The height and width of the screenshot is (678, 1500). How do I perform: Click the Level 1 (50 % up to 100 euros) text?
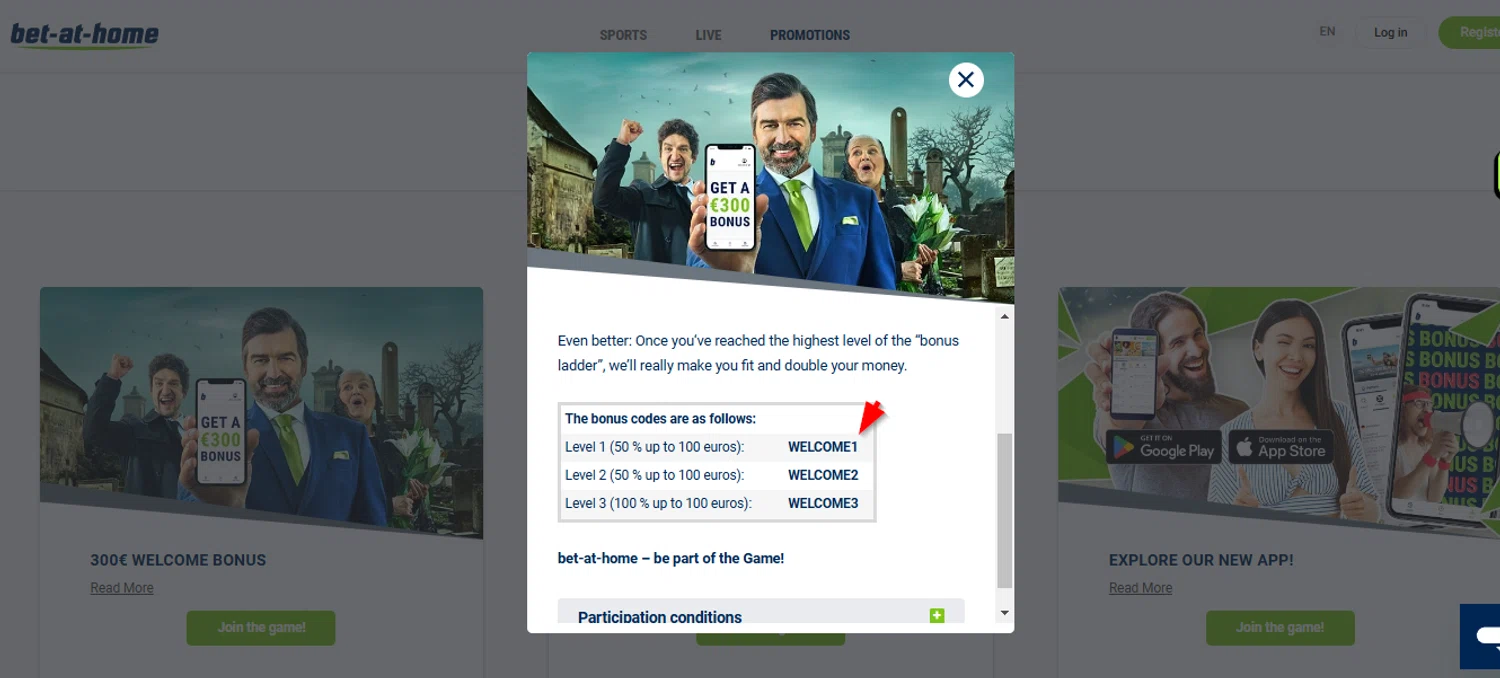pos(655,447)
